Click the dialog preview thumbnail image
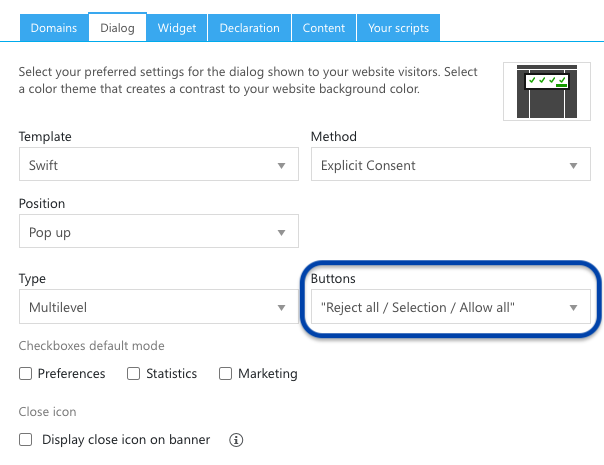Image resolution: width=604 pixels, height=465 pixels. point(547,91)
